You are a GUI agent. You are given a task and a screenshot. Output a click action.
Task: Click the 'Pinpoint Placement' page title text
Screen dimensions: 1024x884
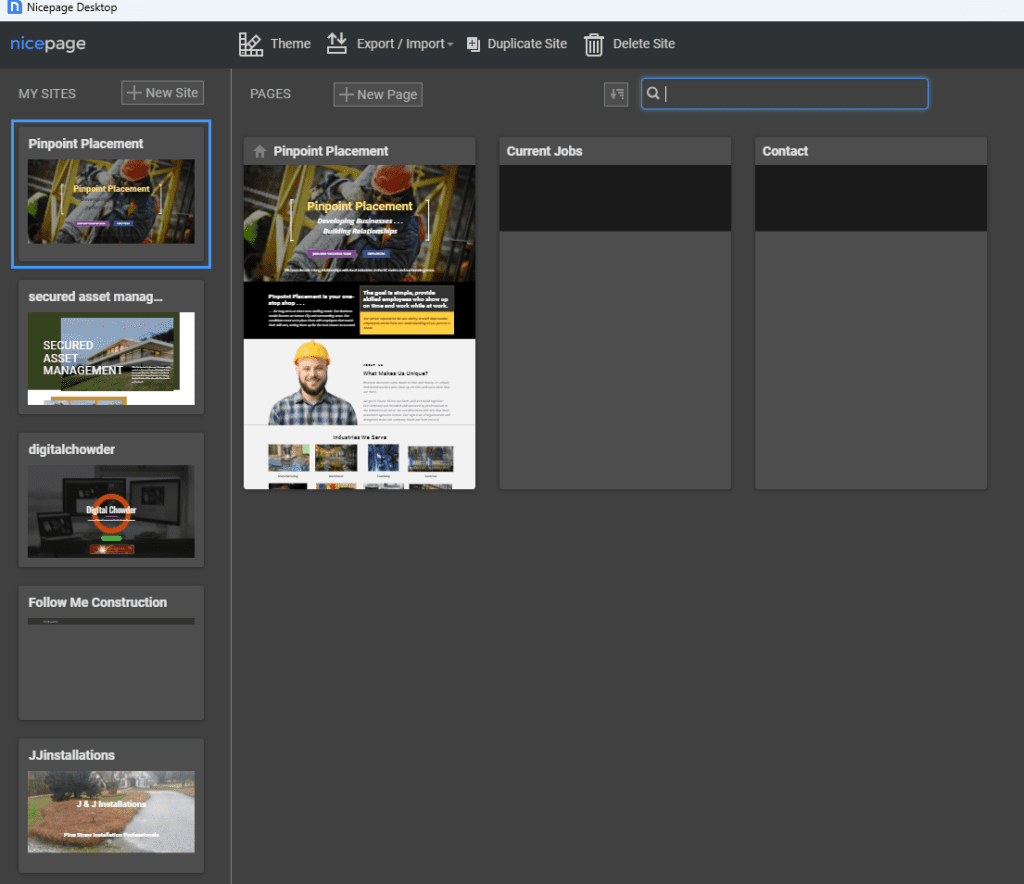point(330,151)
